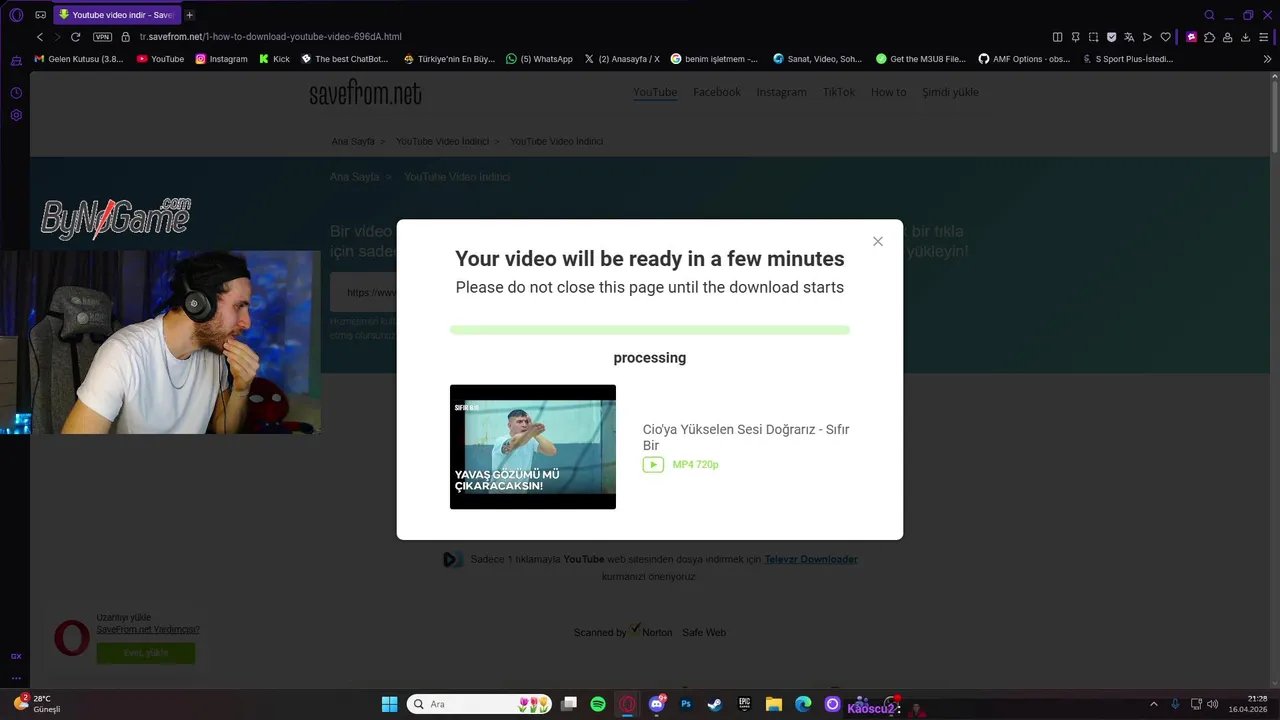Viewport: 1280px width, 720px height.
Task: Open the Windows Start menu
Action: click(x=389, y=704)
